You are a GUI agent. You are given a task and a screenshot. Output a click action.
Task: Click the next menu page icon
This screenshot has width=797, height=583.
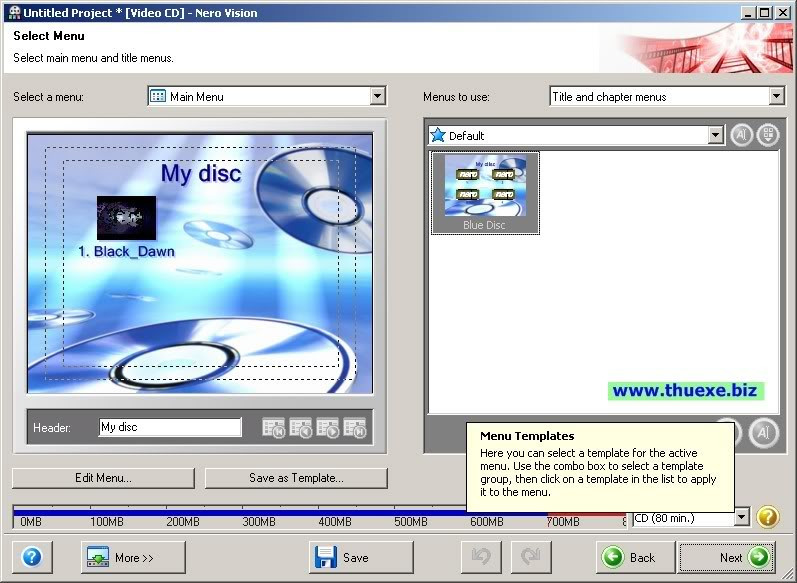328,428
